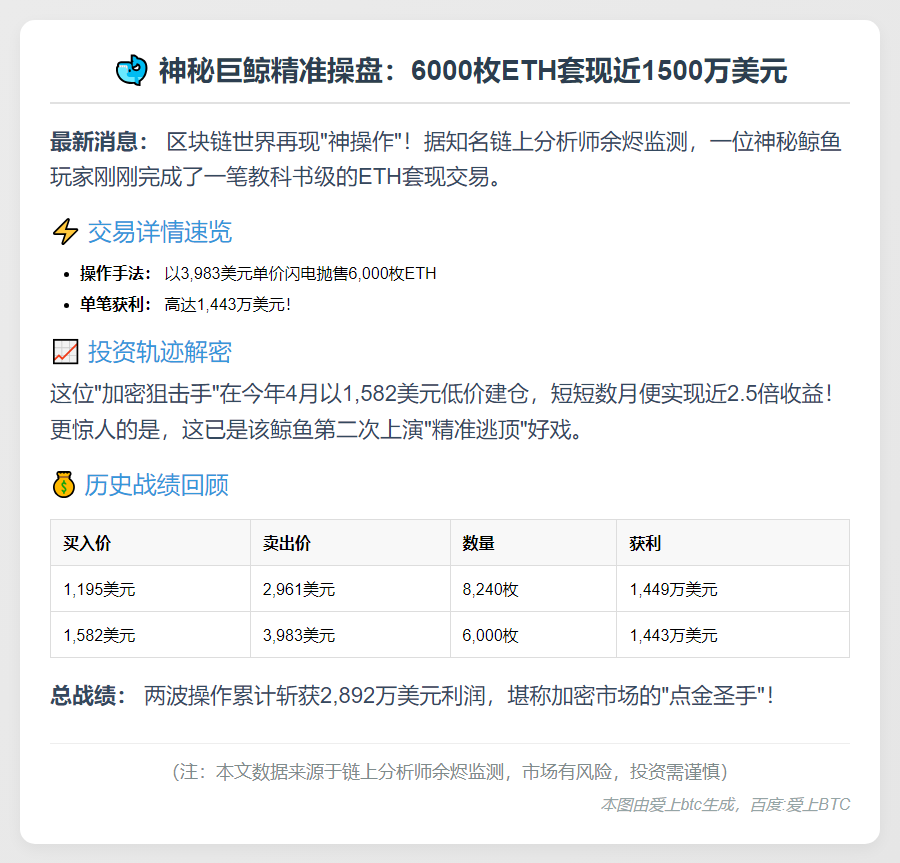Click the bullet label 操作手法：
This screenshot has width=900, height=863.
click(x=115, y=273)
